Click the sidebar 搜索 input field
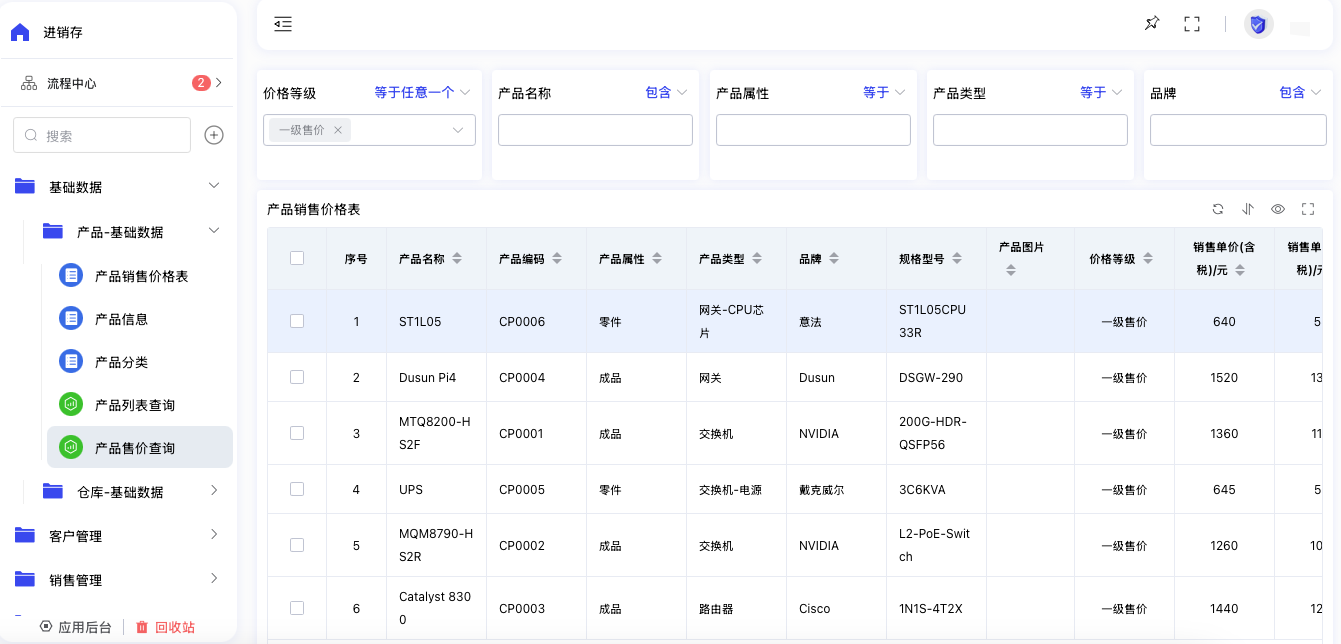The image size is (1341, 644). (102, 135)
